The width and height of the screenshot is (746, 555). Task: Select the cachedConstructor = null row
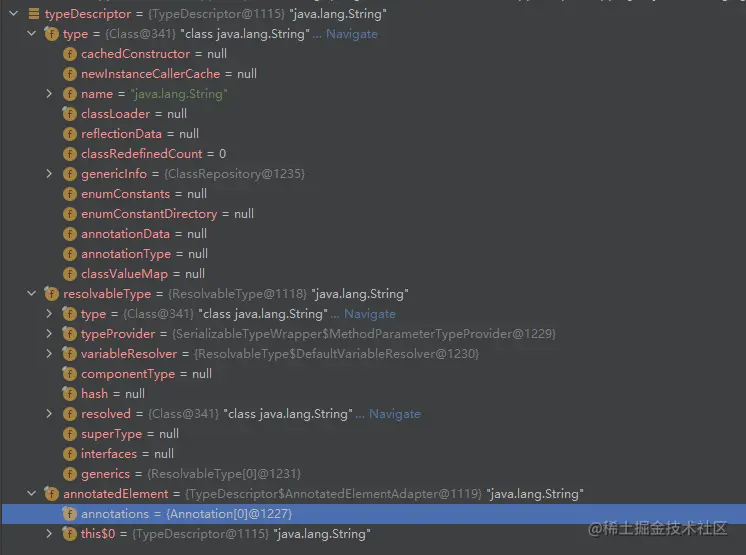(373, 54)
